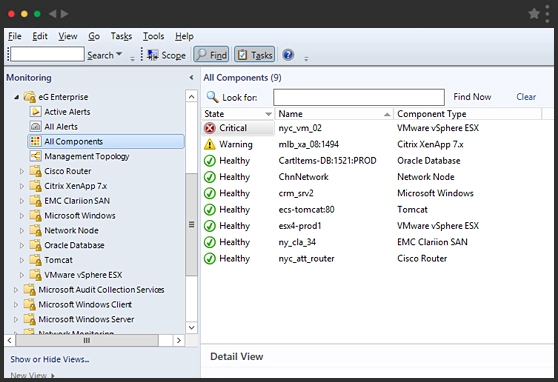Click the eG Enterprise folder icon

click(30, 97)
